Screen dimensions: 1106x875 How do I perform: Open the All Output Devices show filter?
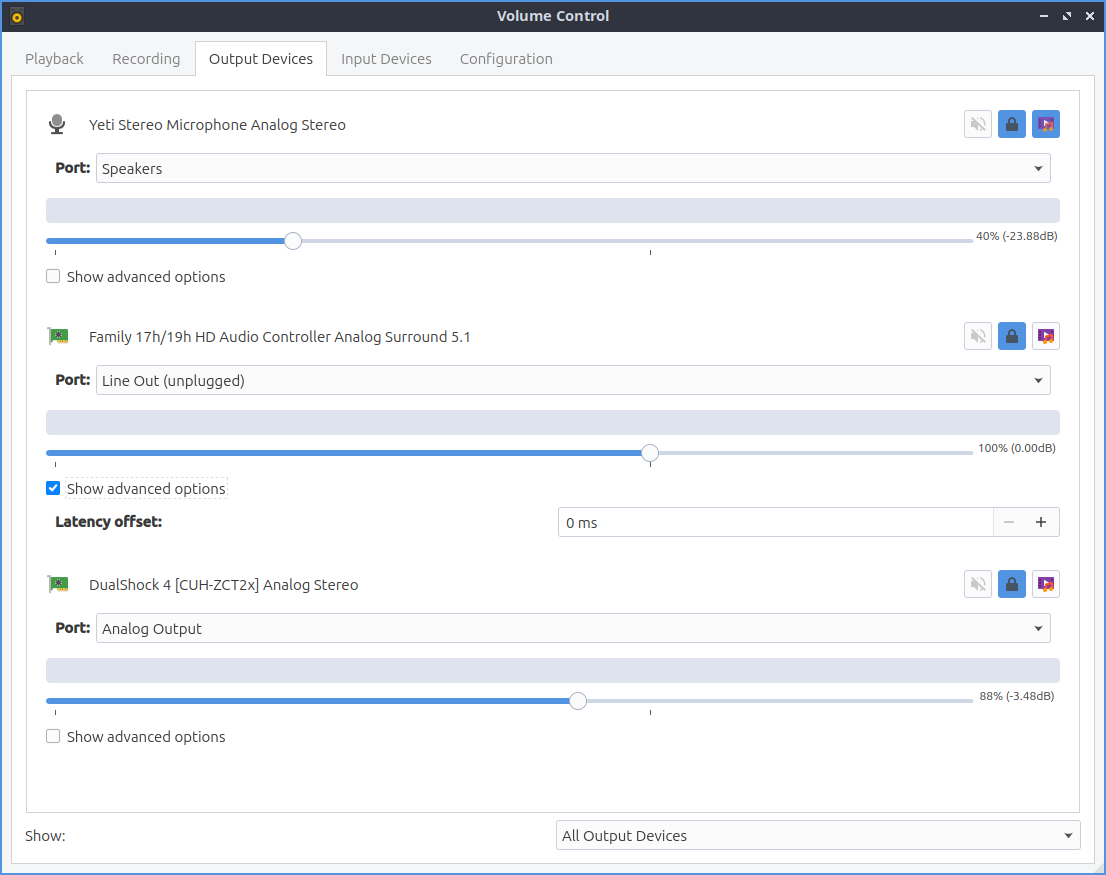[817, 836]
